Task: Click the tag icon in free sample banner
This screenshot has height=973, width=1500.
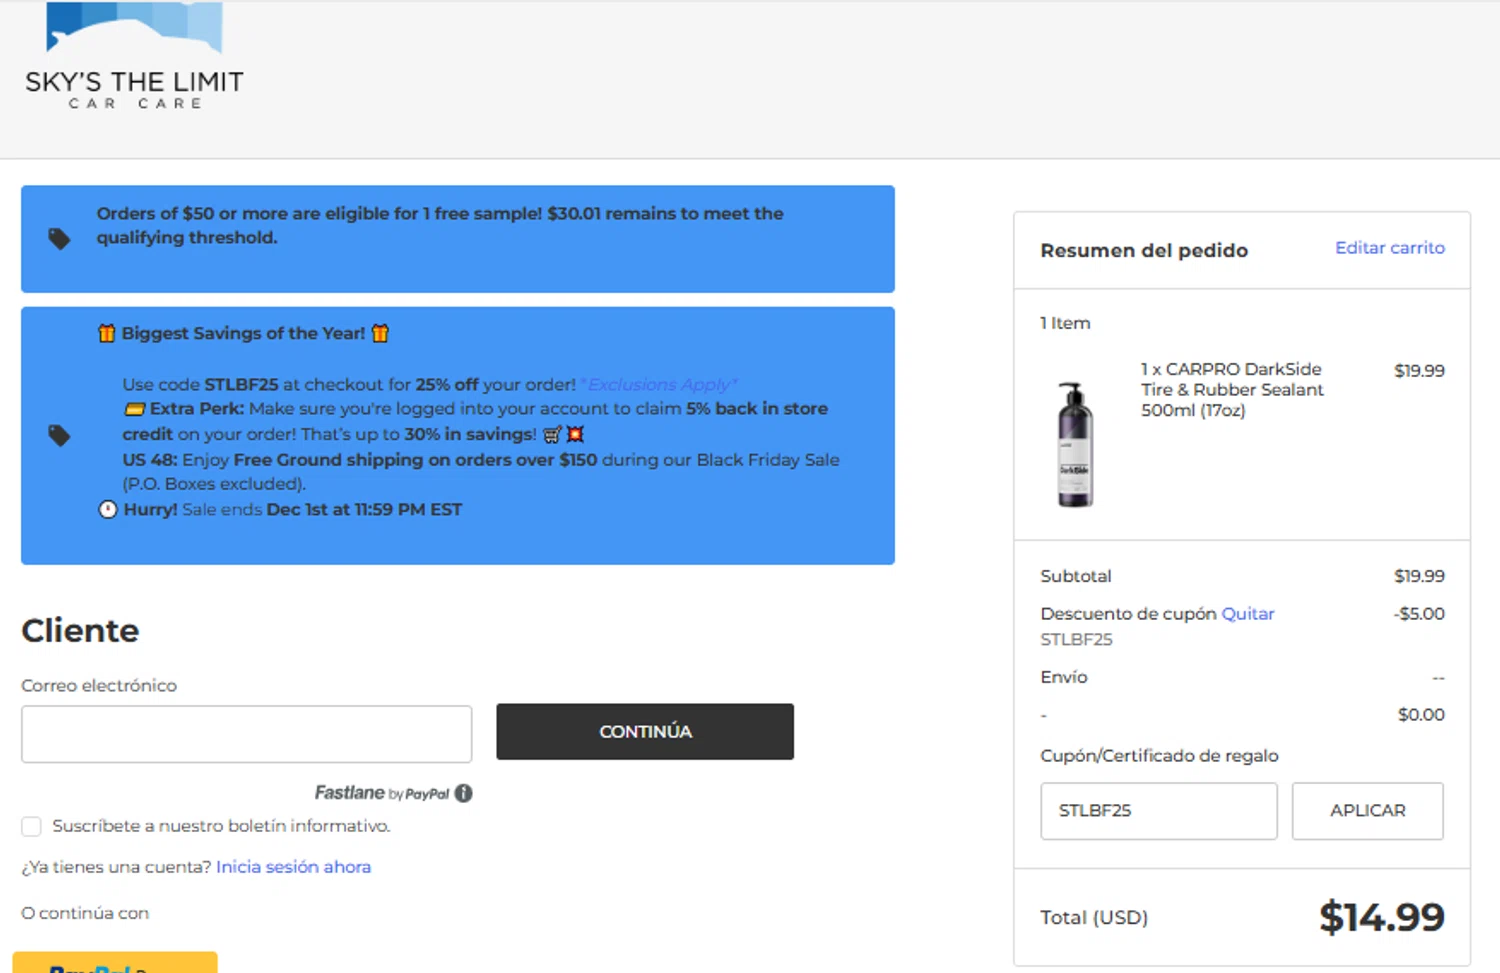Action: pos(59,239)
